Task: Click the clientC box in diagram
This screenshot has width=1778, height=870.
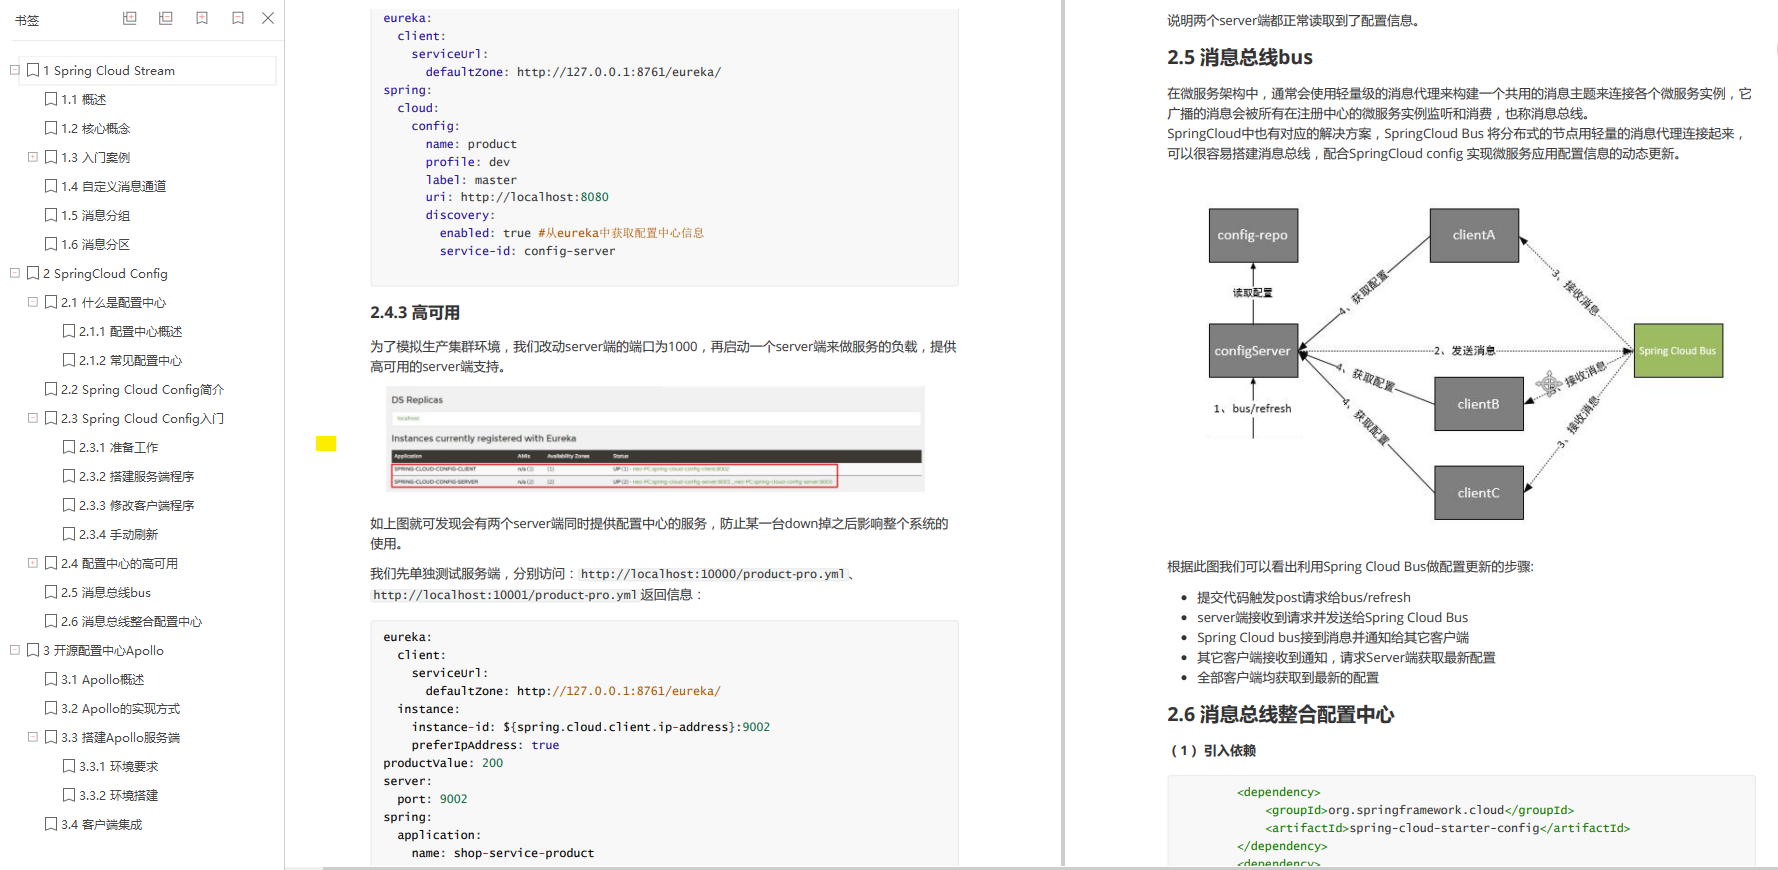Action: tap(1479, 492)
